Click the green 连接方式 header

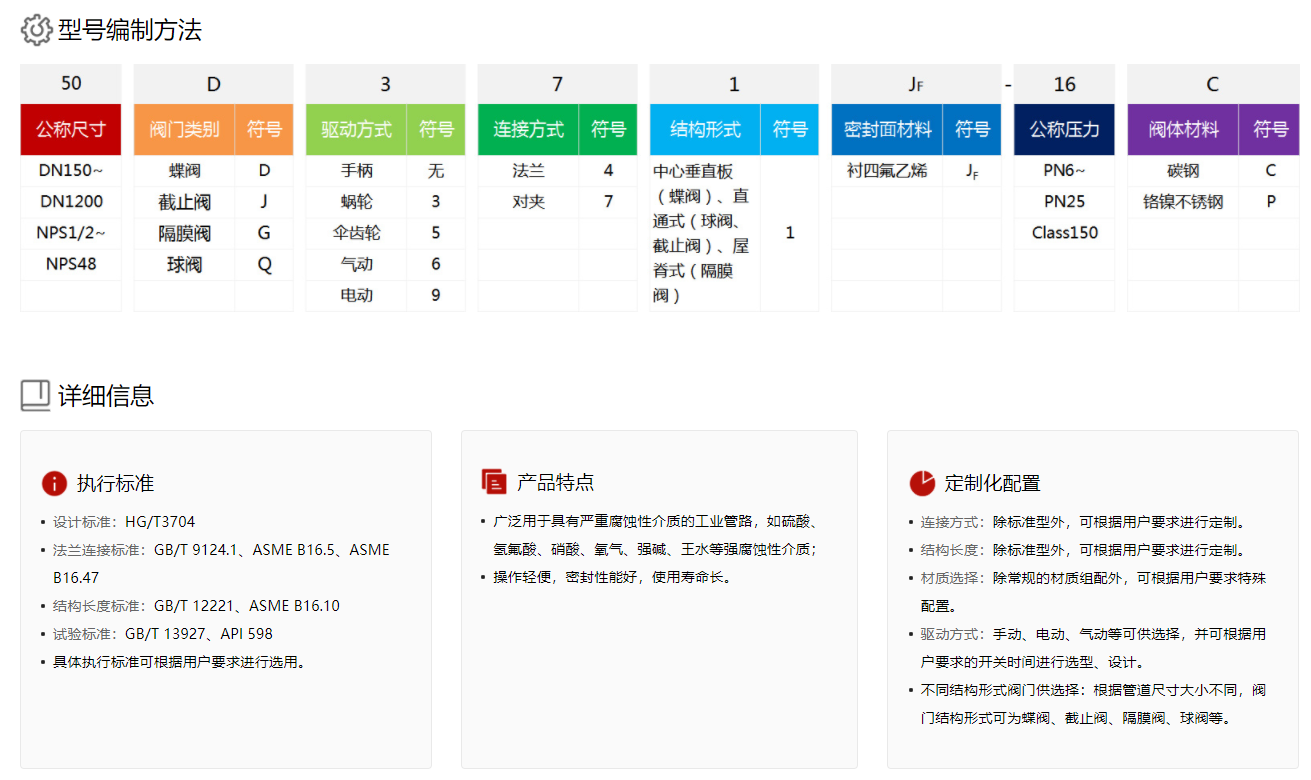click(528, 129)
